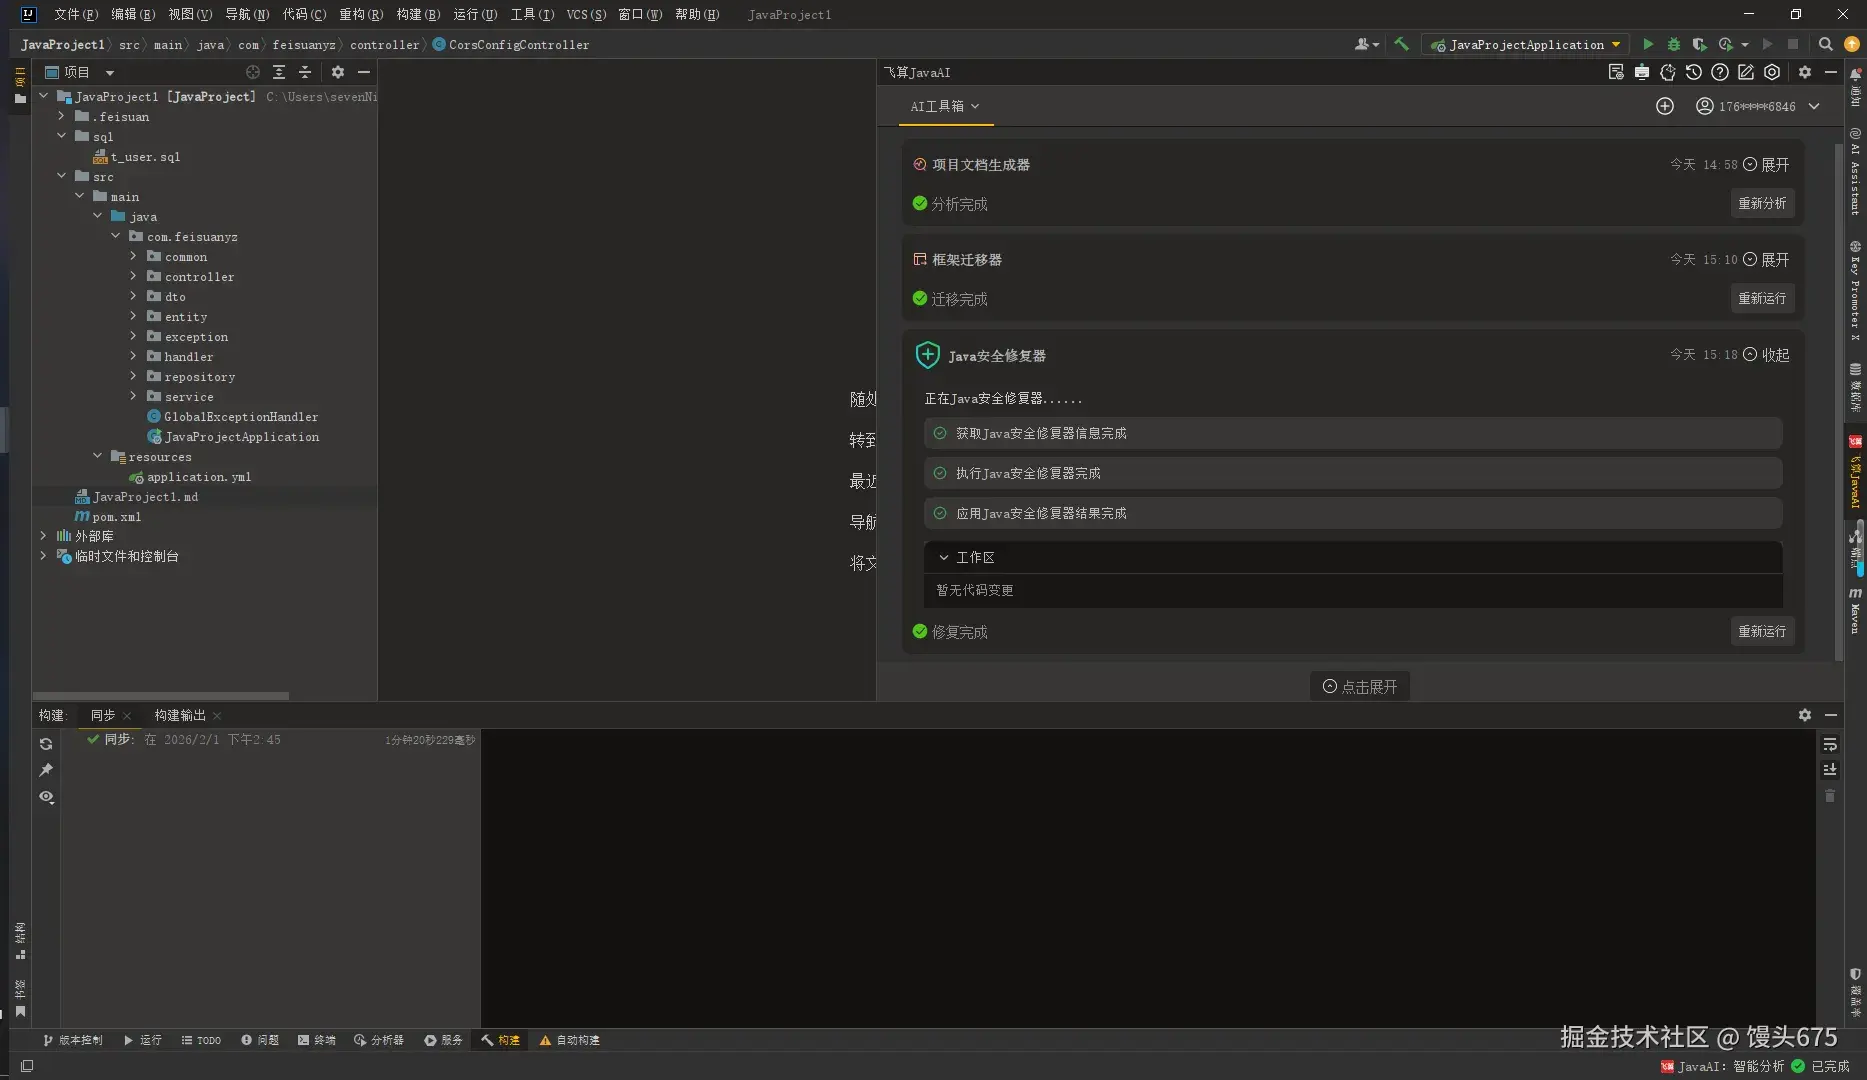Open the history clock icon in JavaAI panel
This screenshot has height=1080, width=1867.
pos(1693,72)
